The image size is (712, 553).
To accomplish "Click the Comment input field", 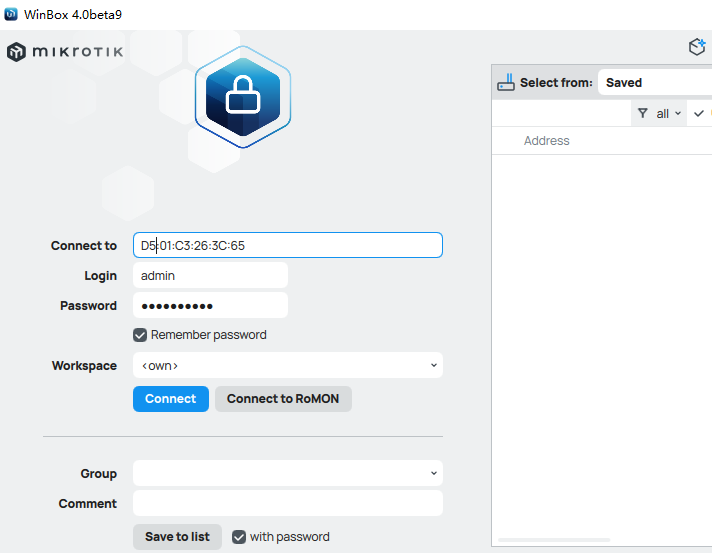I will tap(288, 504).
